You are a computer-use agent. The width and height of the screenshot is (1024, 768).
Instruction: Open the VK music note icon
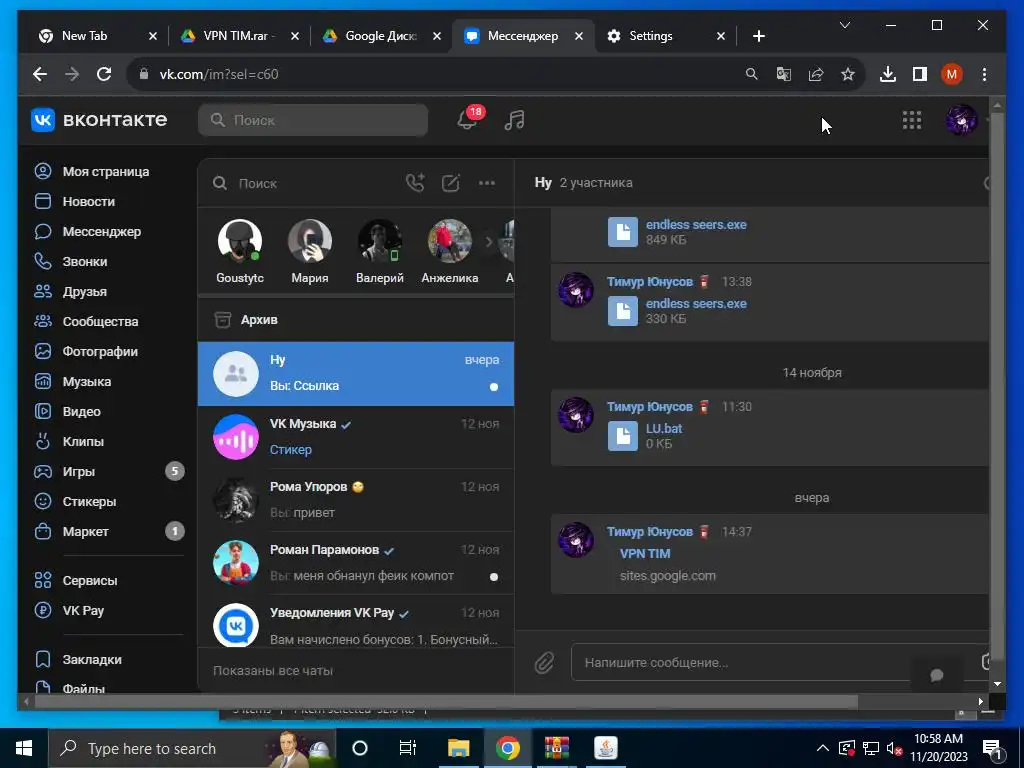coord(515,120)
